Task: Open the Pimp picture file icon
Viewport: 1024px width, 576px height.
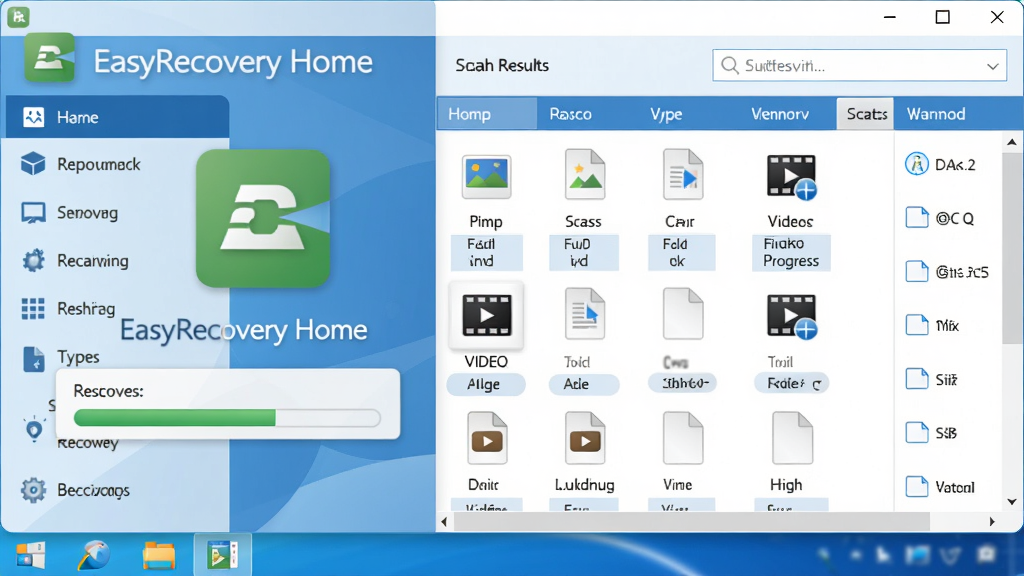Action: point(487,176)
